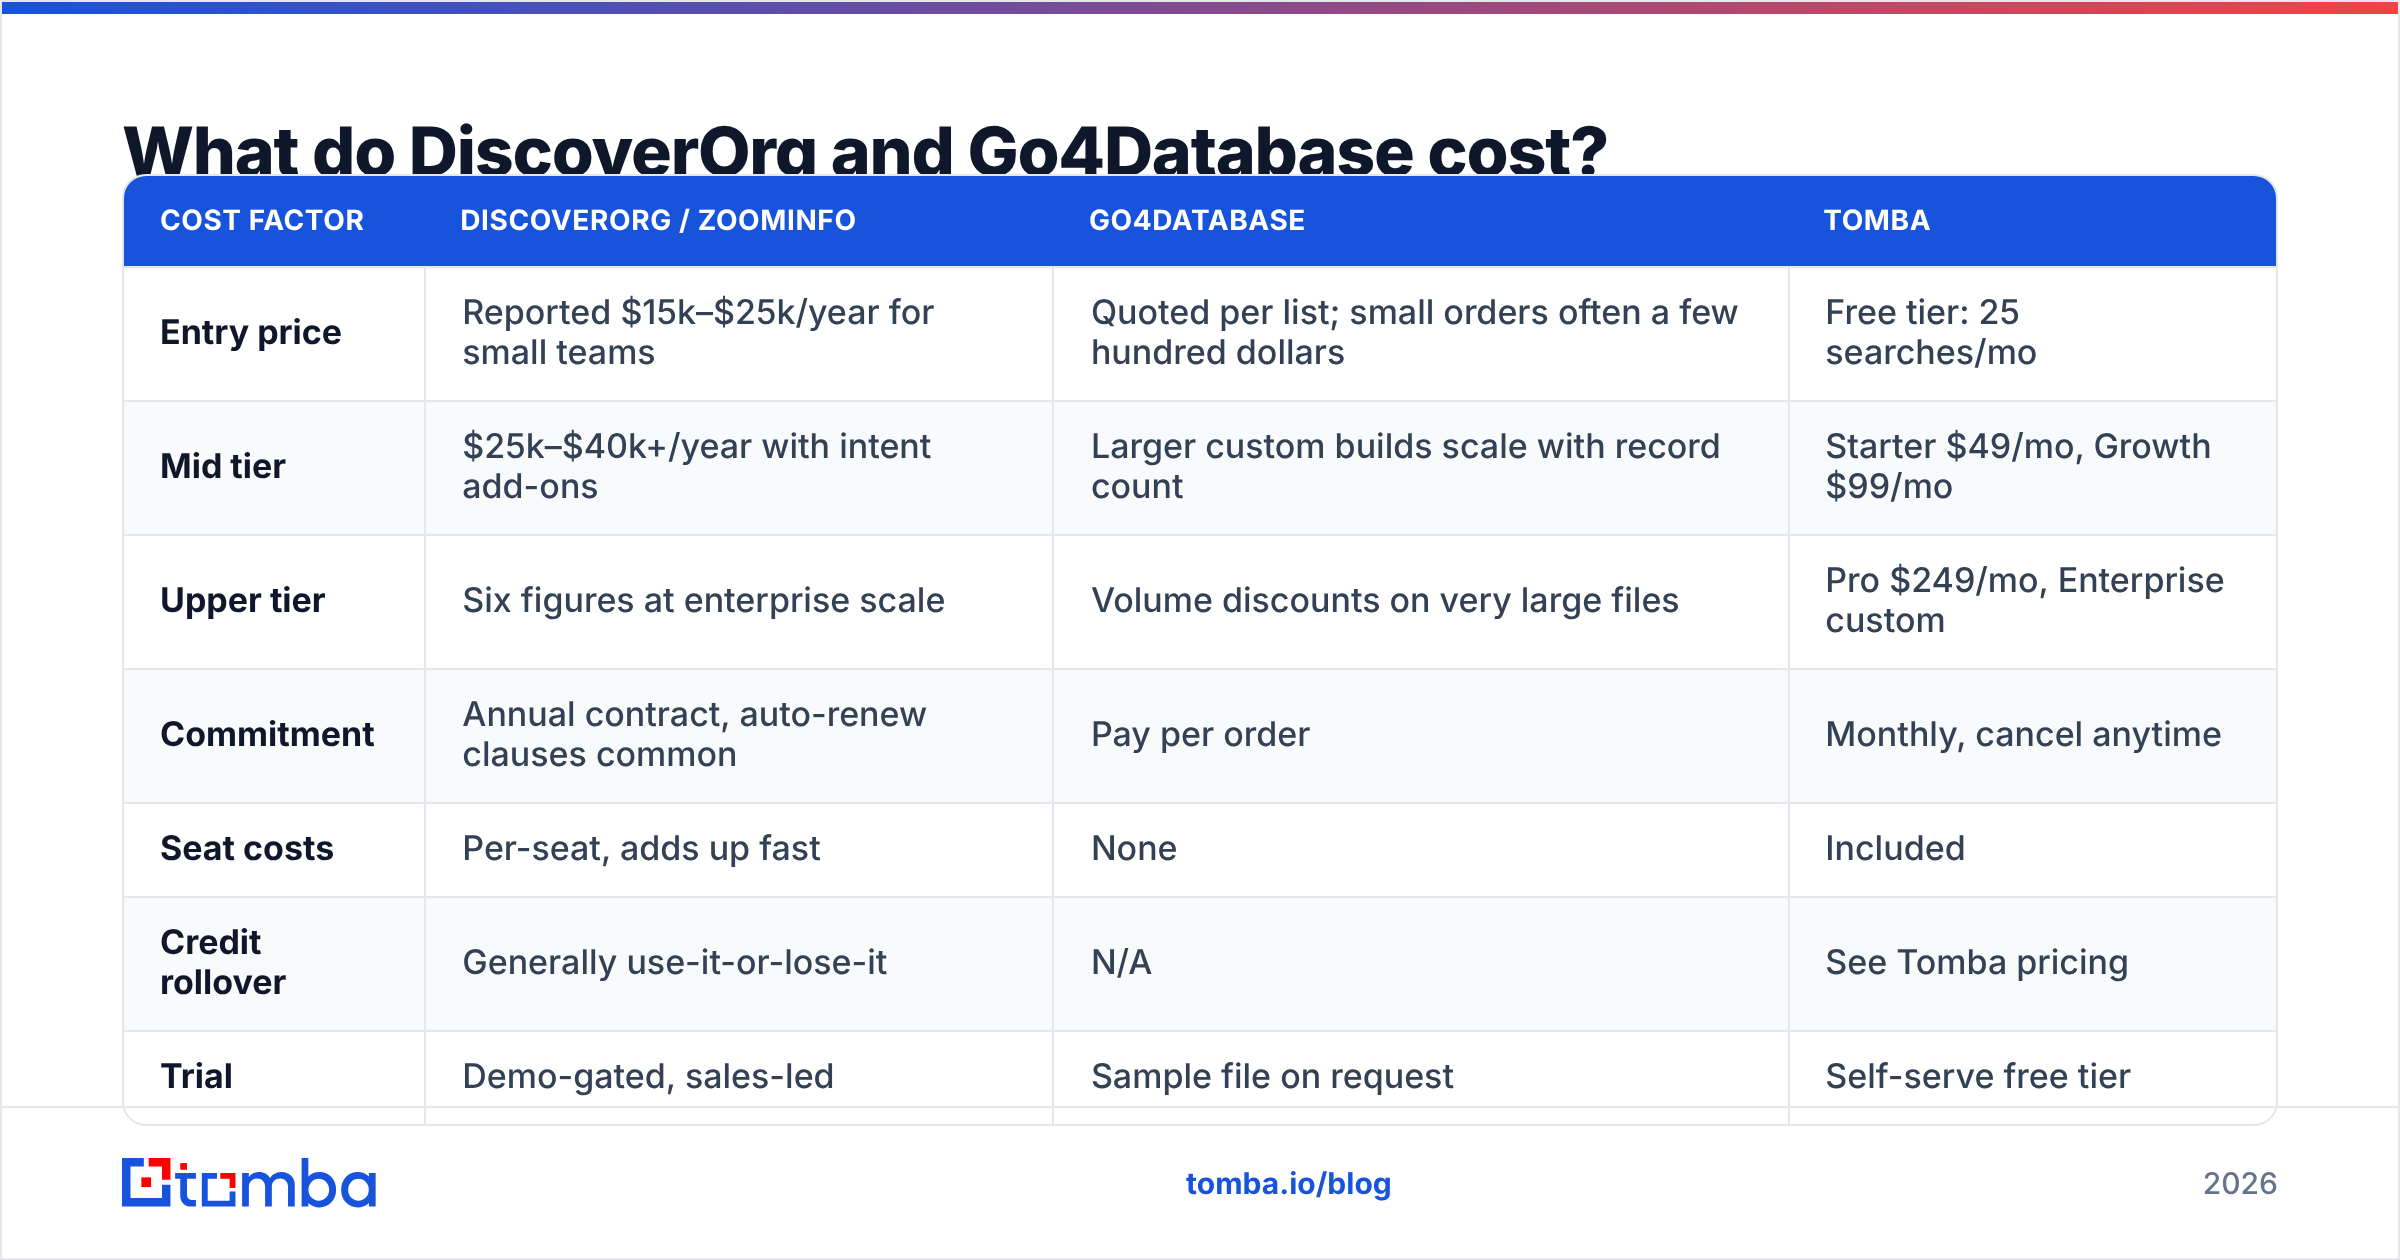Select the DISCOVERORG / ZOOMINFO column header
The height and width of the screenshot is (1260, 2400).
[658, 220]
